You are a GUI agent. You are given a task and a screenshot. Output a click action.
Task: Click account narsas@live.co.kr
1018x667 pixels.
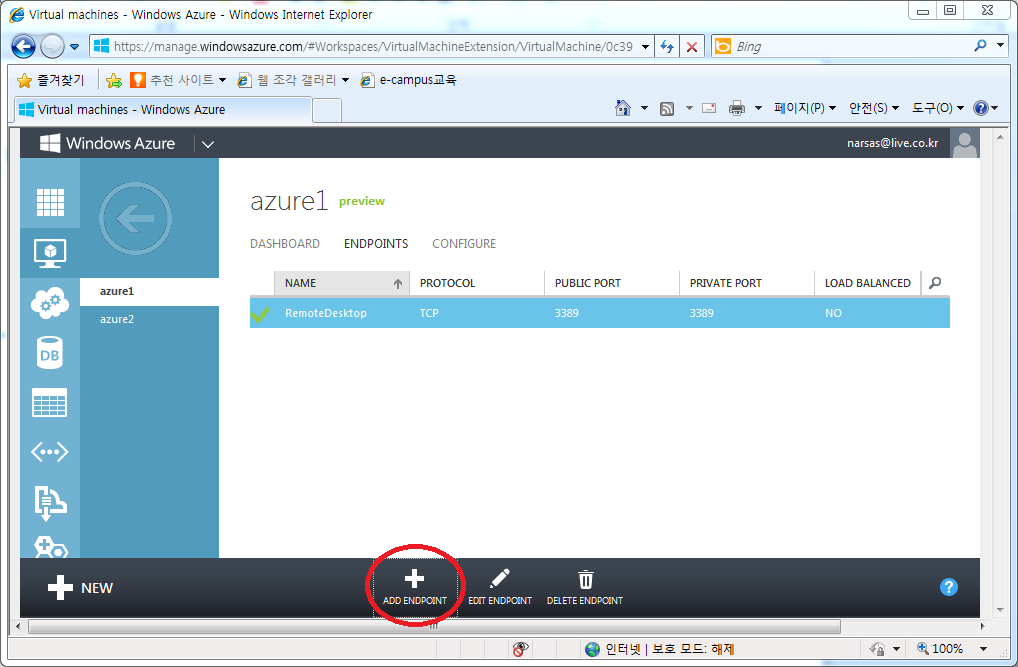coord(892,143)
